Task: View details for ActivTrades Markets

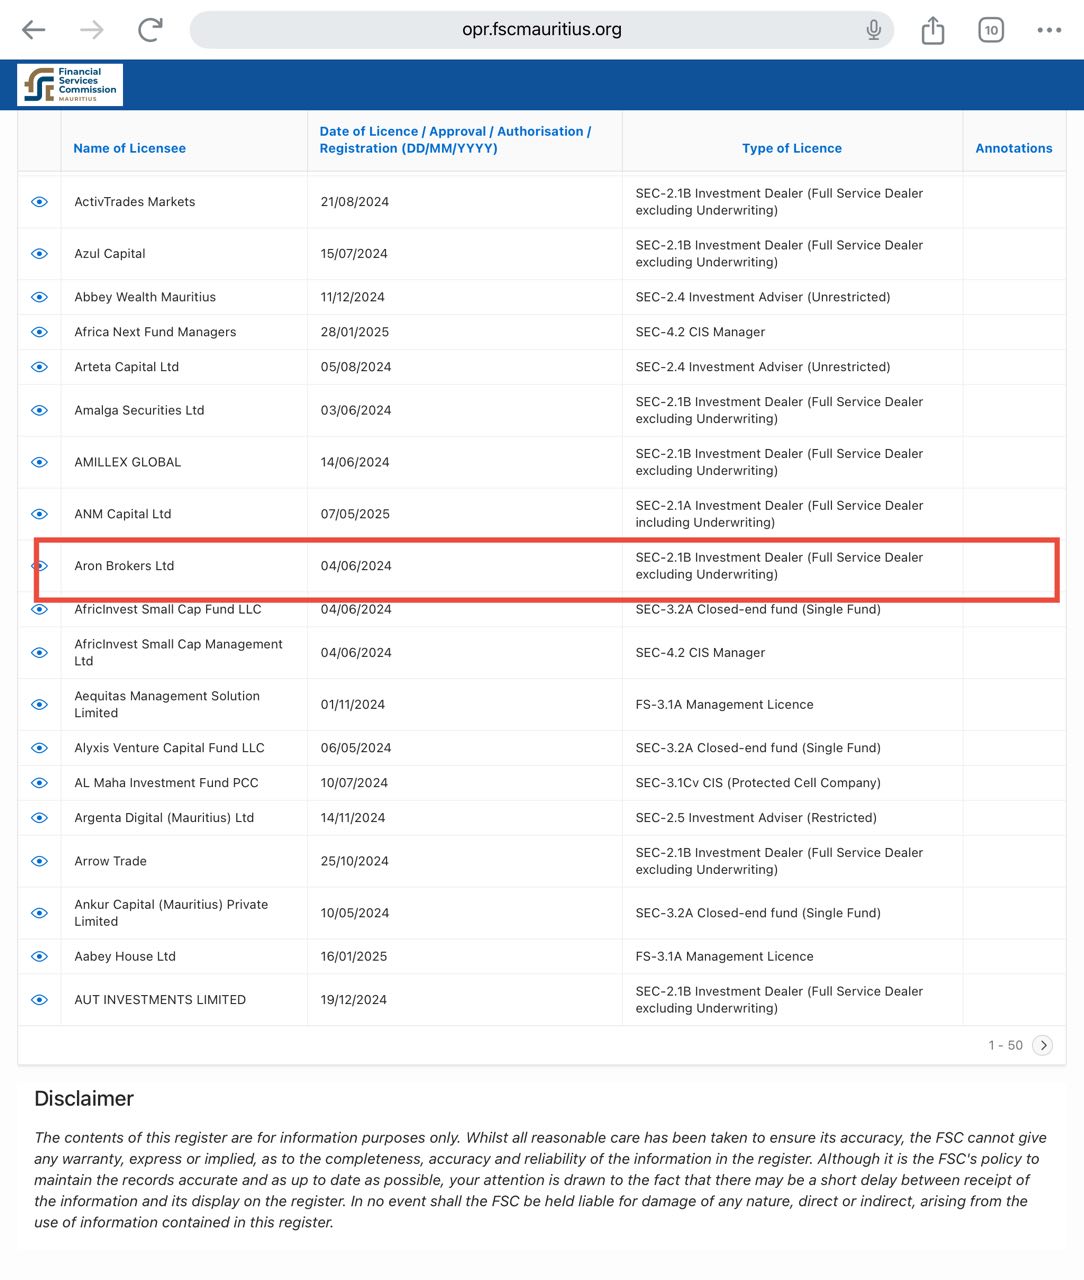Action: tap(40, 202)
